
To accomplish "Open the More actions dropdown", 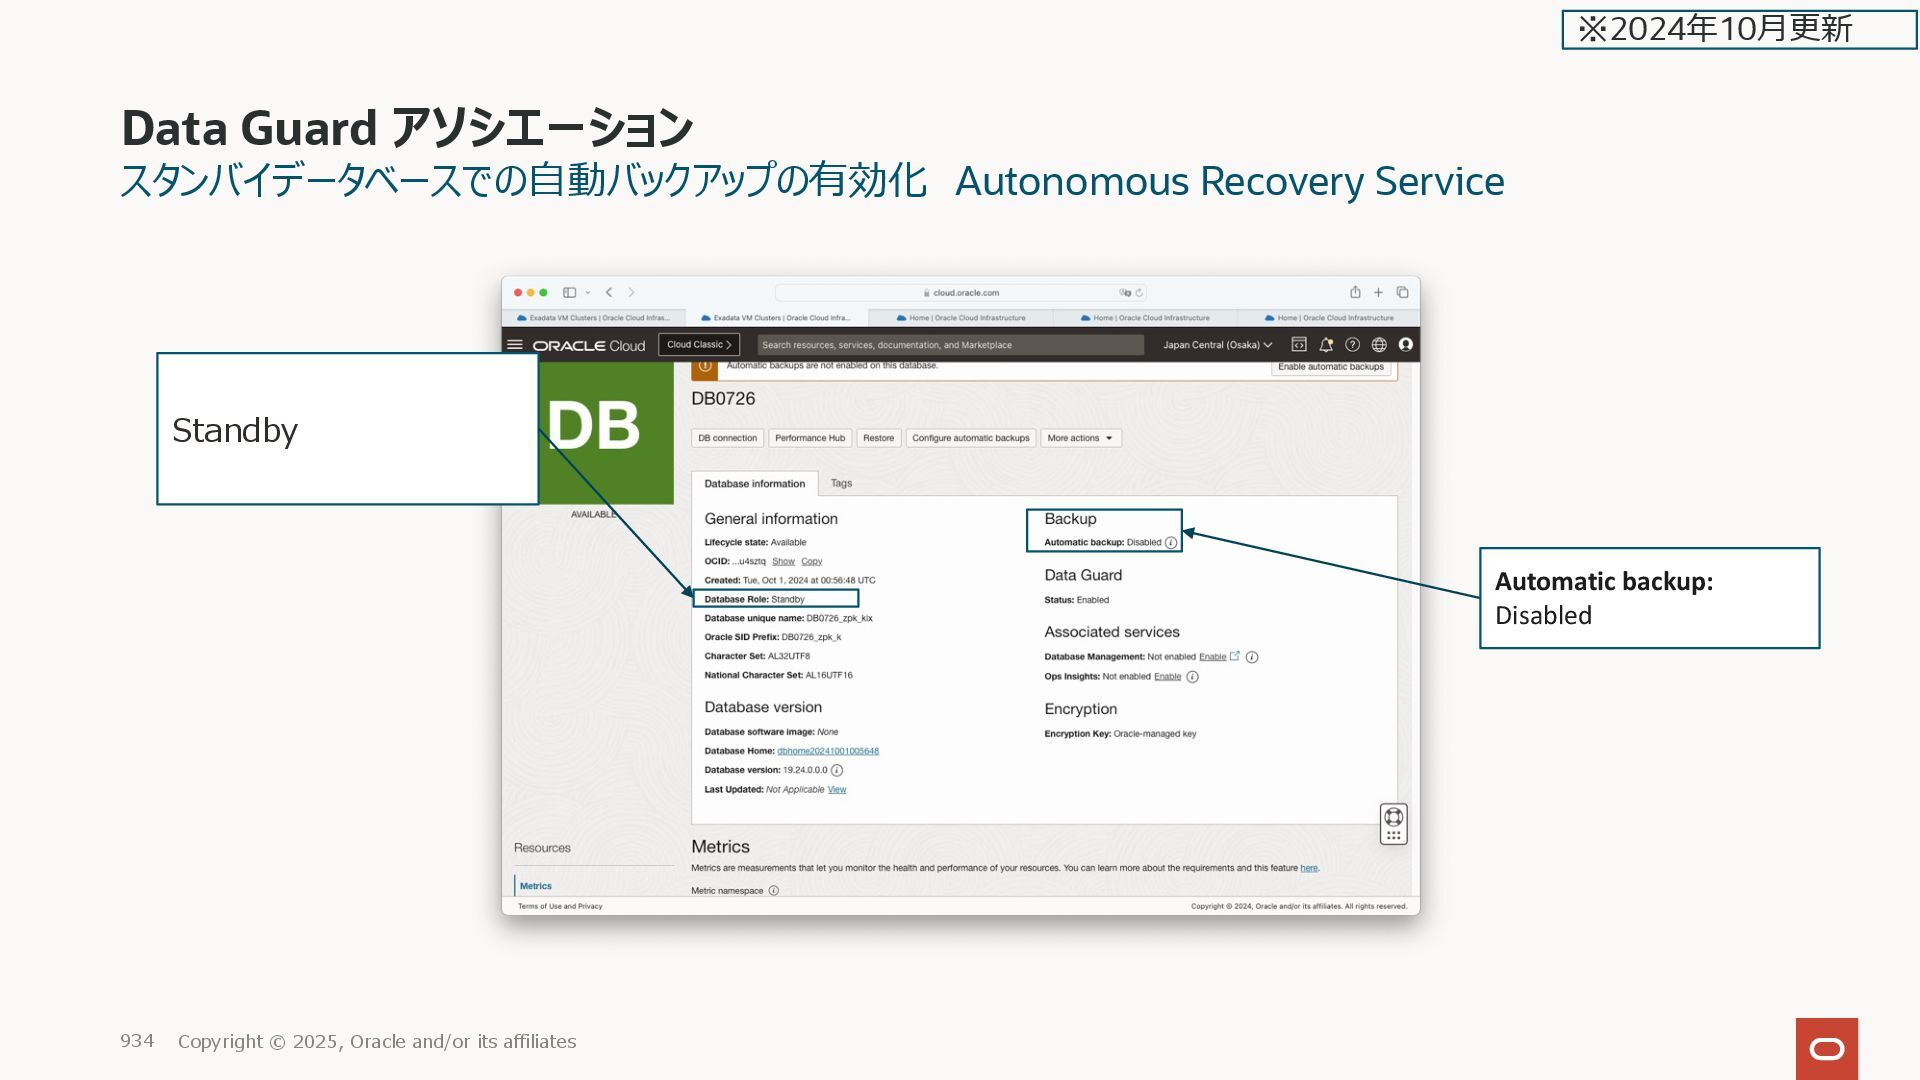I will tap(1080, 438).
